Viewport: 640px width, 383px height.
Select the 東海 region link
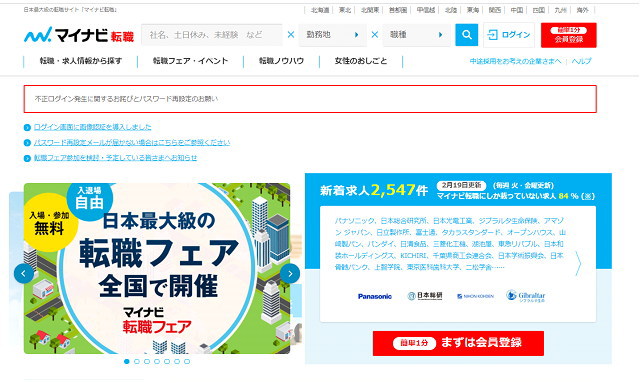pyautogui.click(x=473, y=10)
